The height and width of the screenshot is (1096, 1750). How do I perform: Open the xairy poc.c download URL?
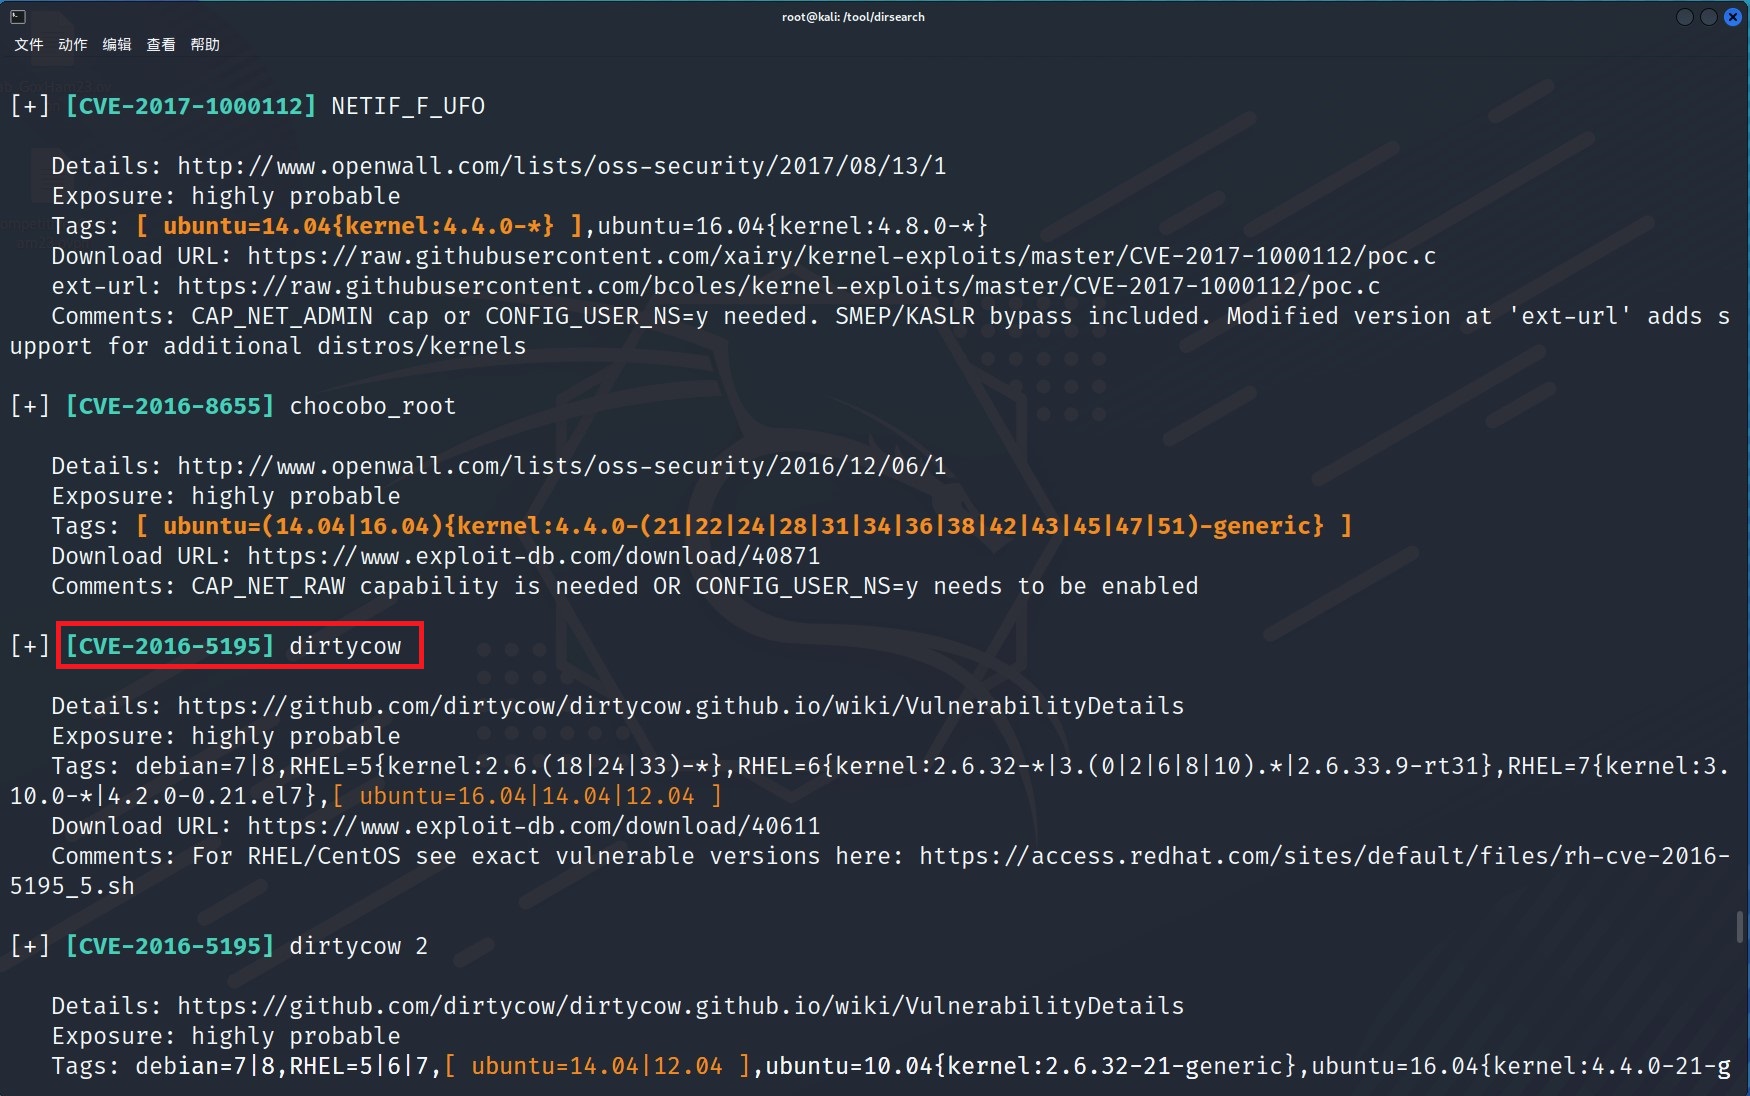click(x=842, y=256)
